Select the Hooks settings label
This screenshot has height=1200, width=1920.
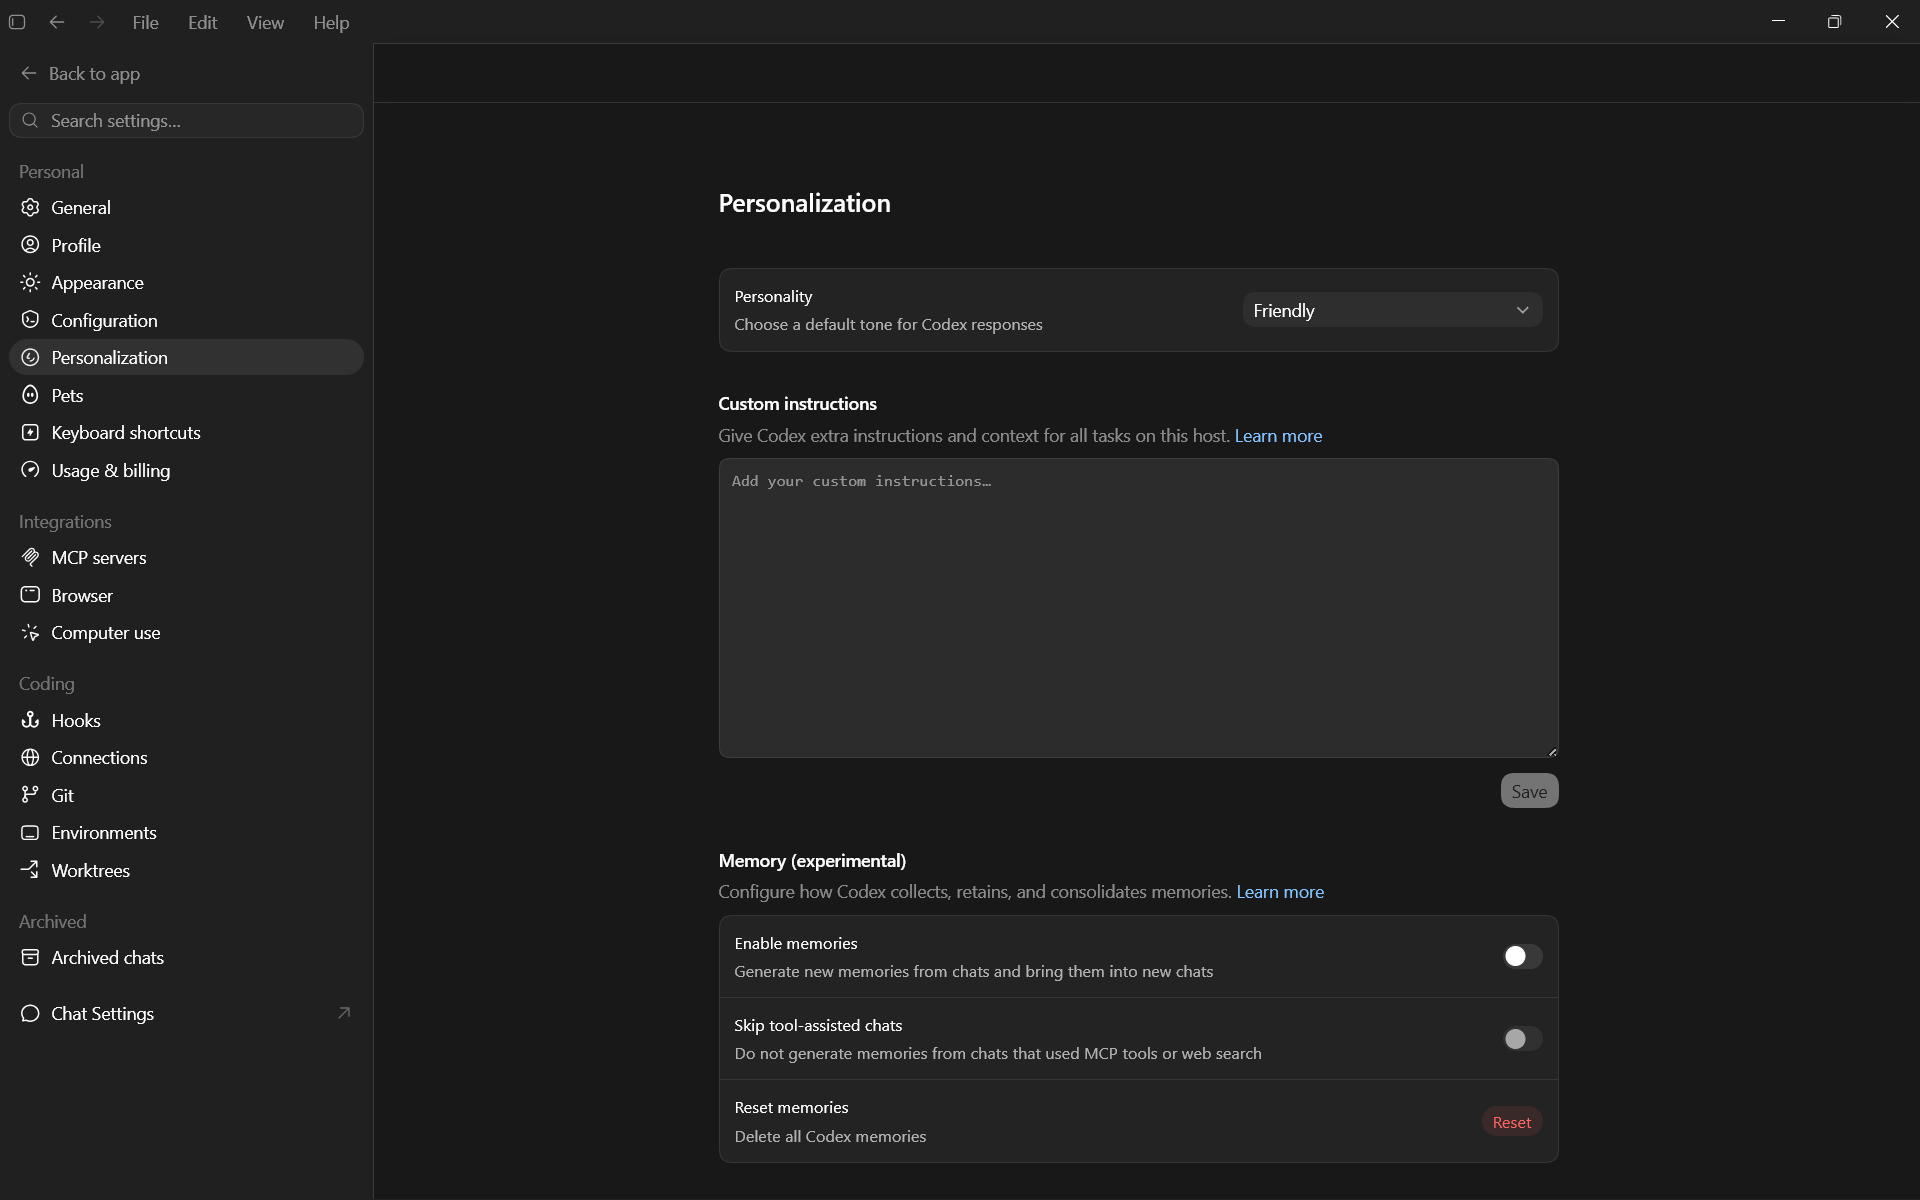(x=76, y=720)
